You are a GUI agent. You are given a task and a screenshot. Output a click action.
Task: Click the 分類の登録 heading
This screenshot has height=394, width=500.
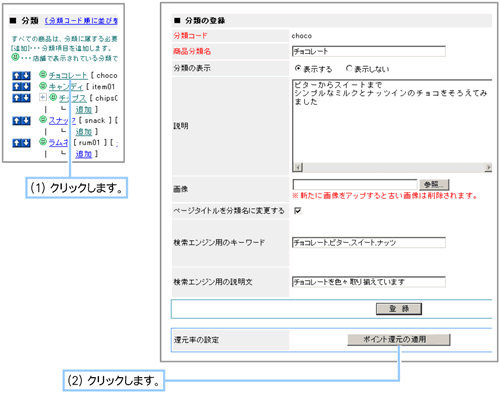pyautogui.click(x=205, y=21)
